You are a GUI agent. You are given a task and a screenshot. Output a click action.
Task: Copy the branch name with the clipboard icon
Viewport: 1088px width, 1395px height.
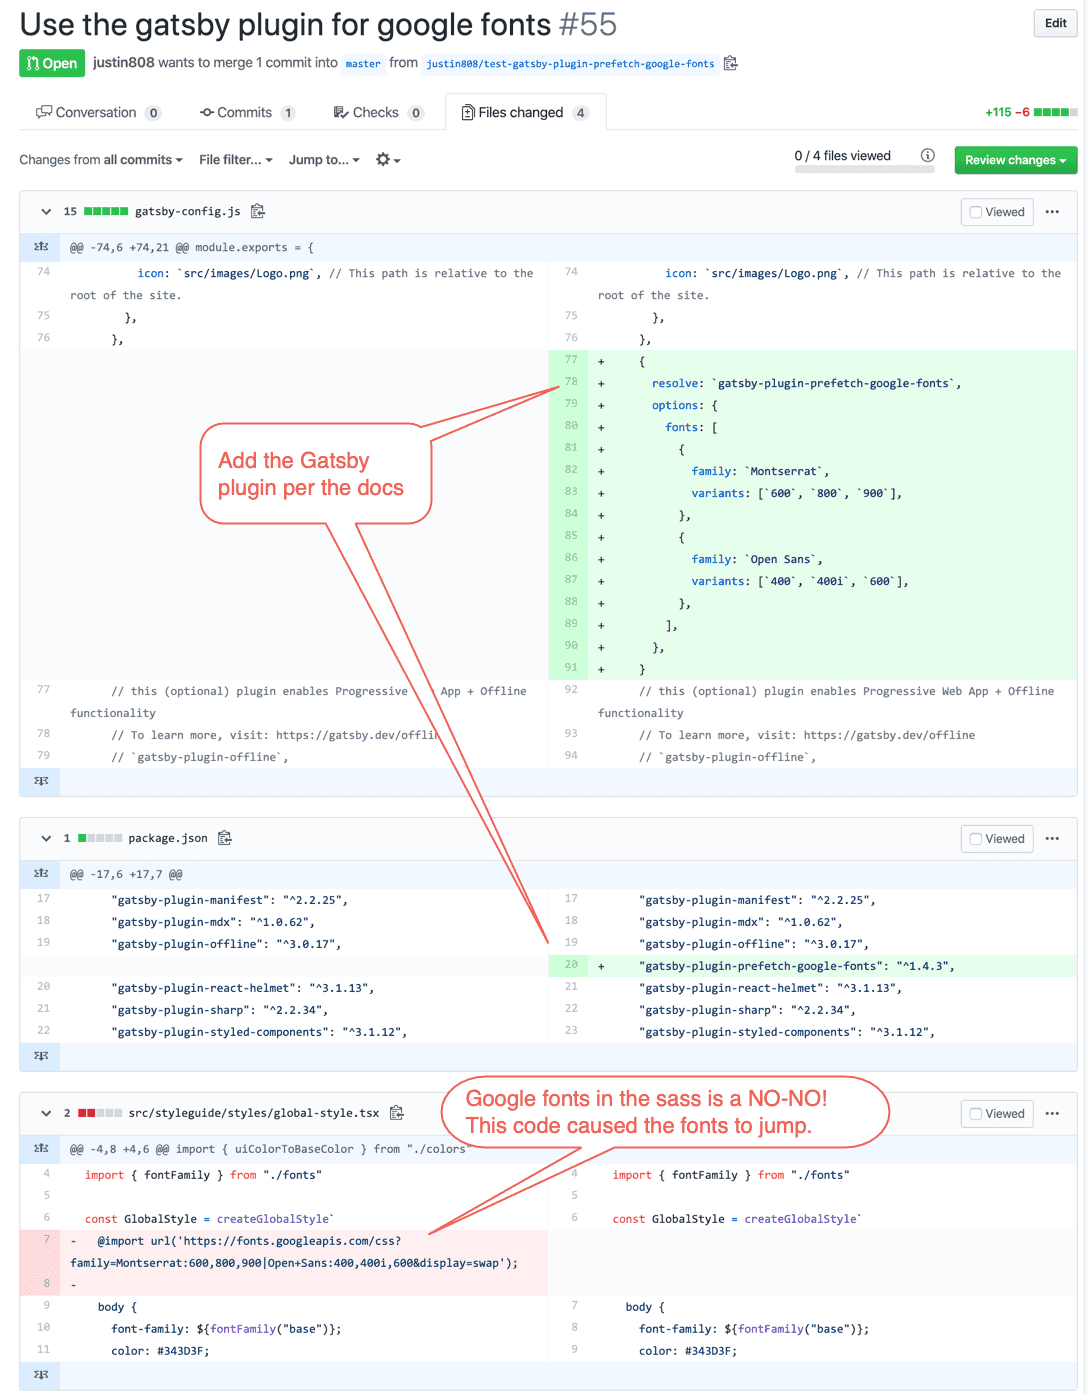731,63
